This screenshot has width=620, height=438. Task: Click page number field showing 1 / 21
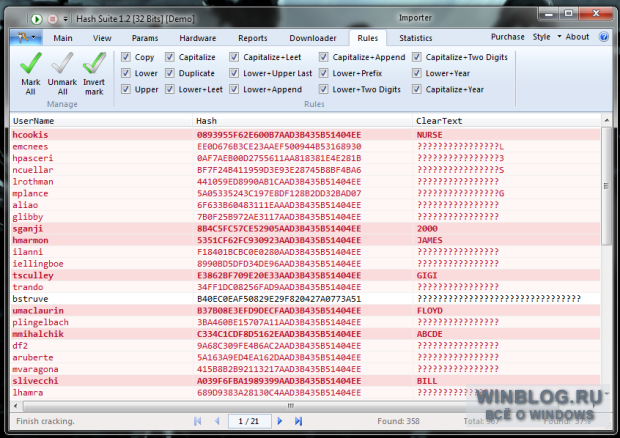coord(249,421)
